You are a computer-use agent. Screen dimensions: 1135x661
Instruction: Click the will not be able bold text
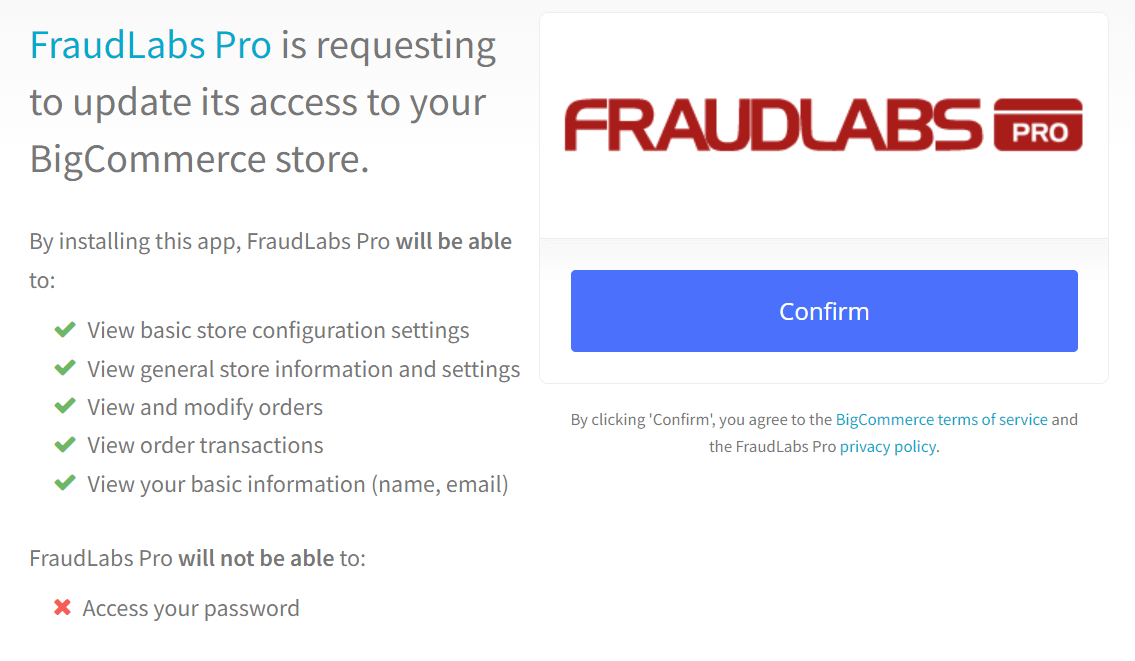coord(257,558)
